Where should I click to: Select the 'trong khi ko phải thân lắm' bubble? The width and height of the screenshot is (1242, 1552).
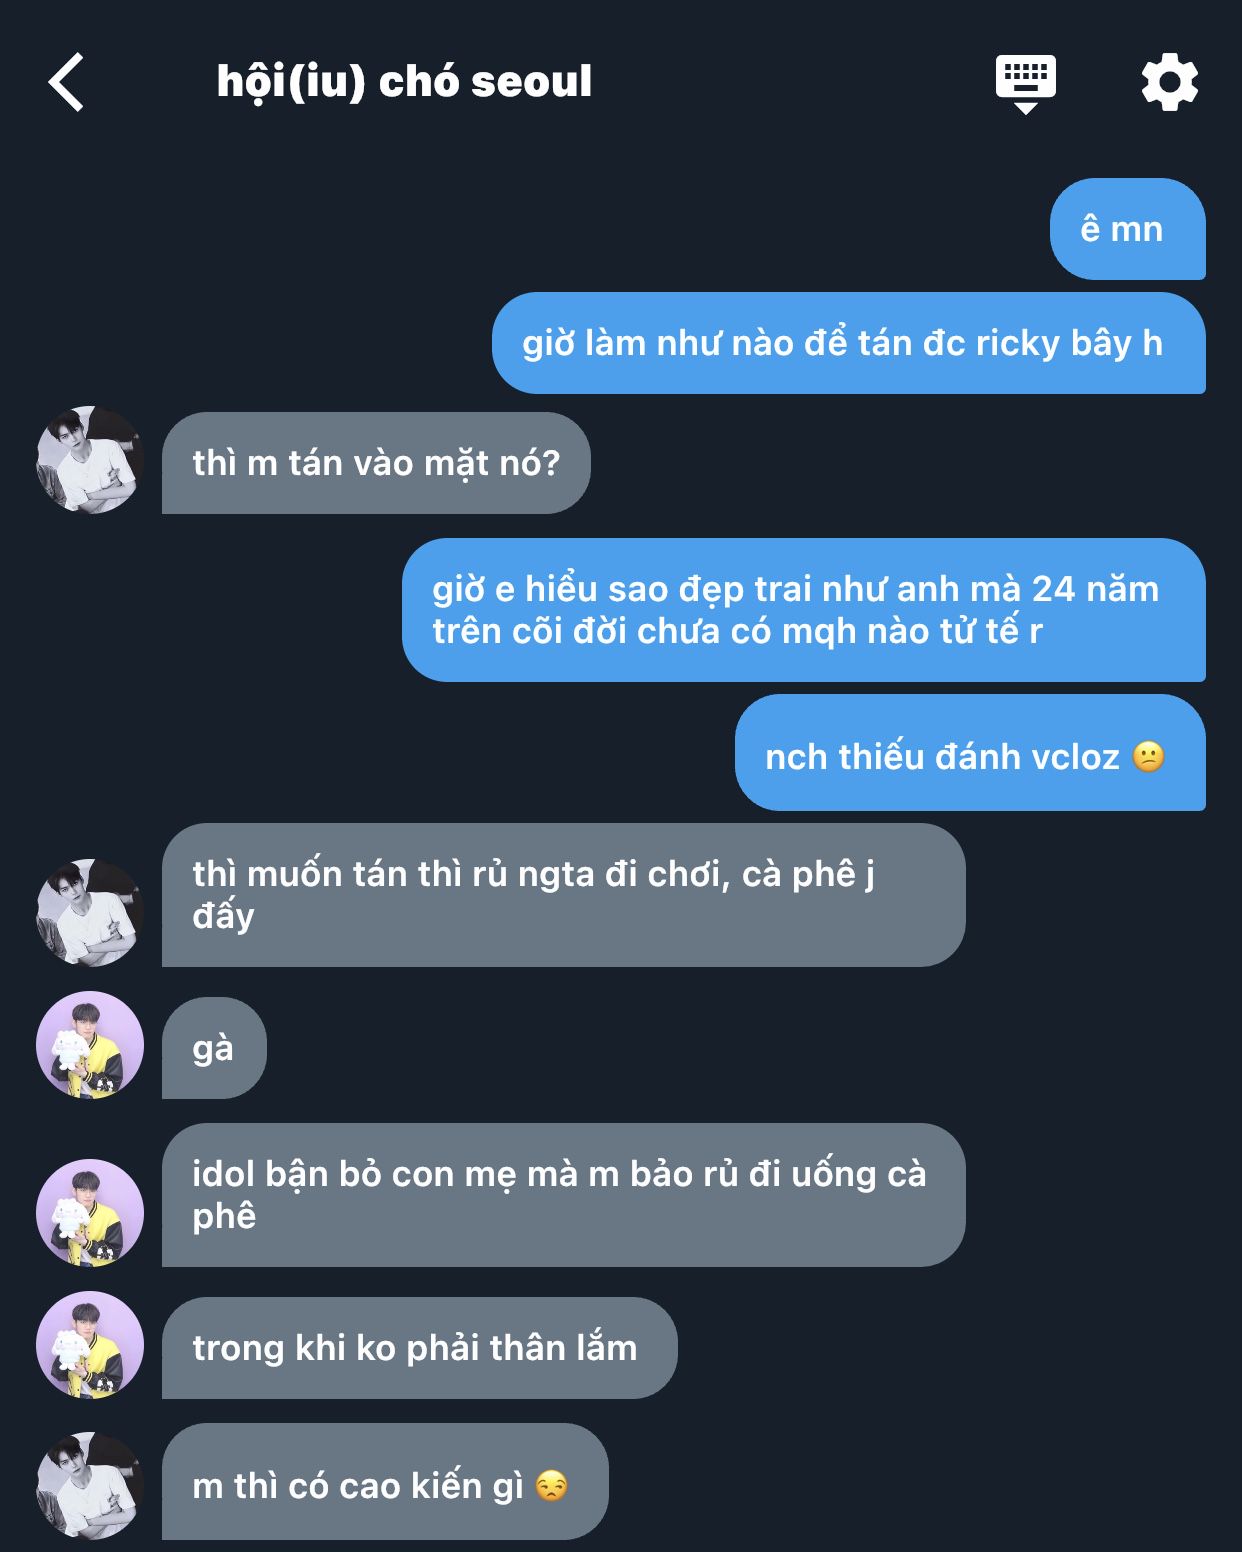[420, 1348]
